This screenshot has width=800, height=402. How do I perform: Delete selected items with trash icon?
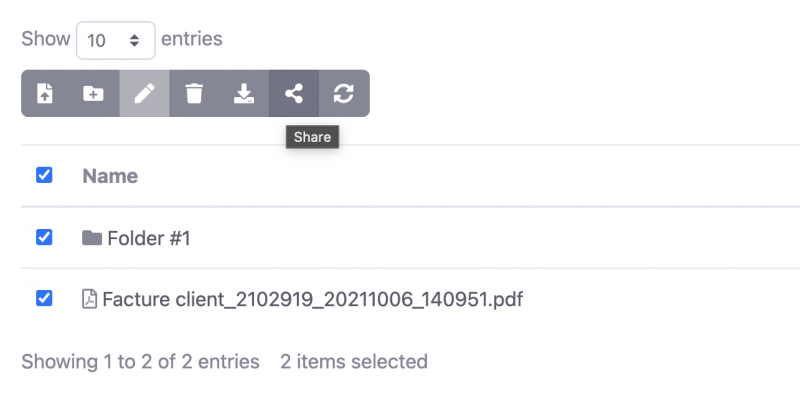point(194,93)
